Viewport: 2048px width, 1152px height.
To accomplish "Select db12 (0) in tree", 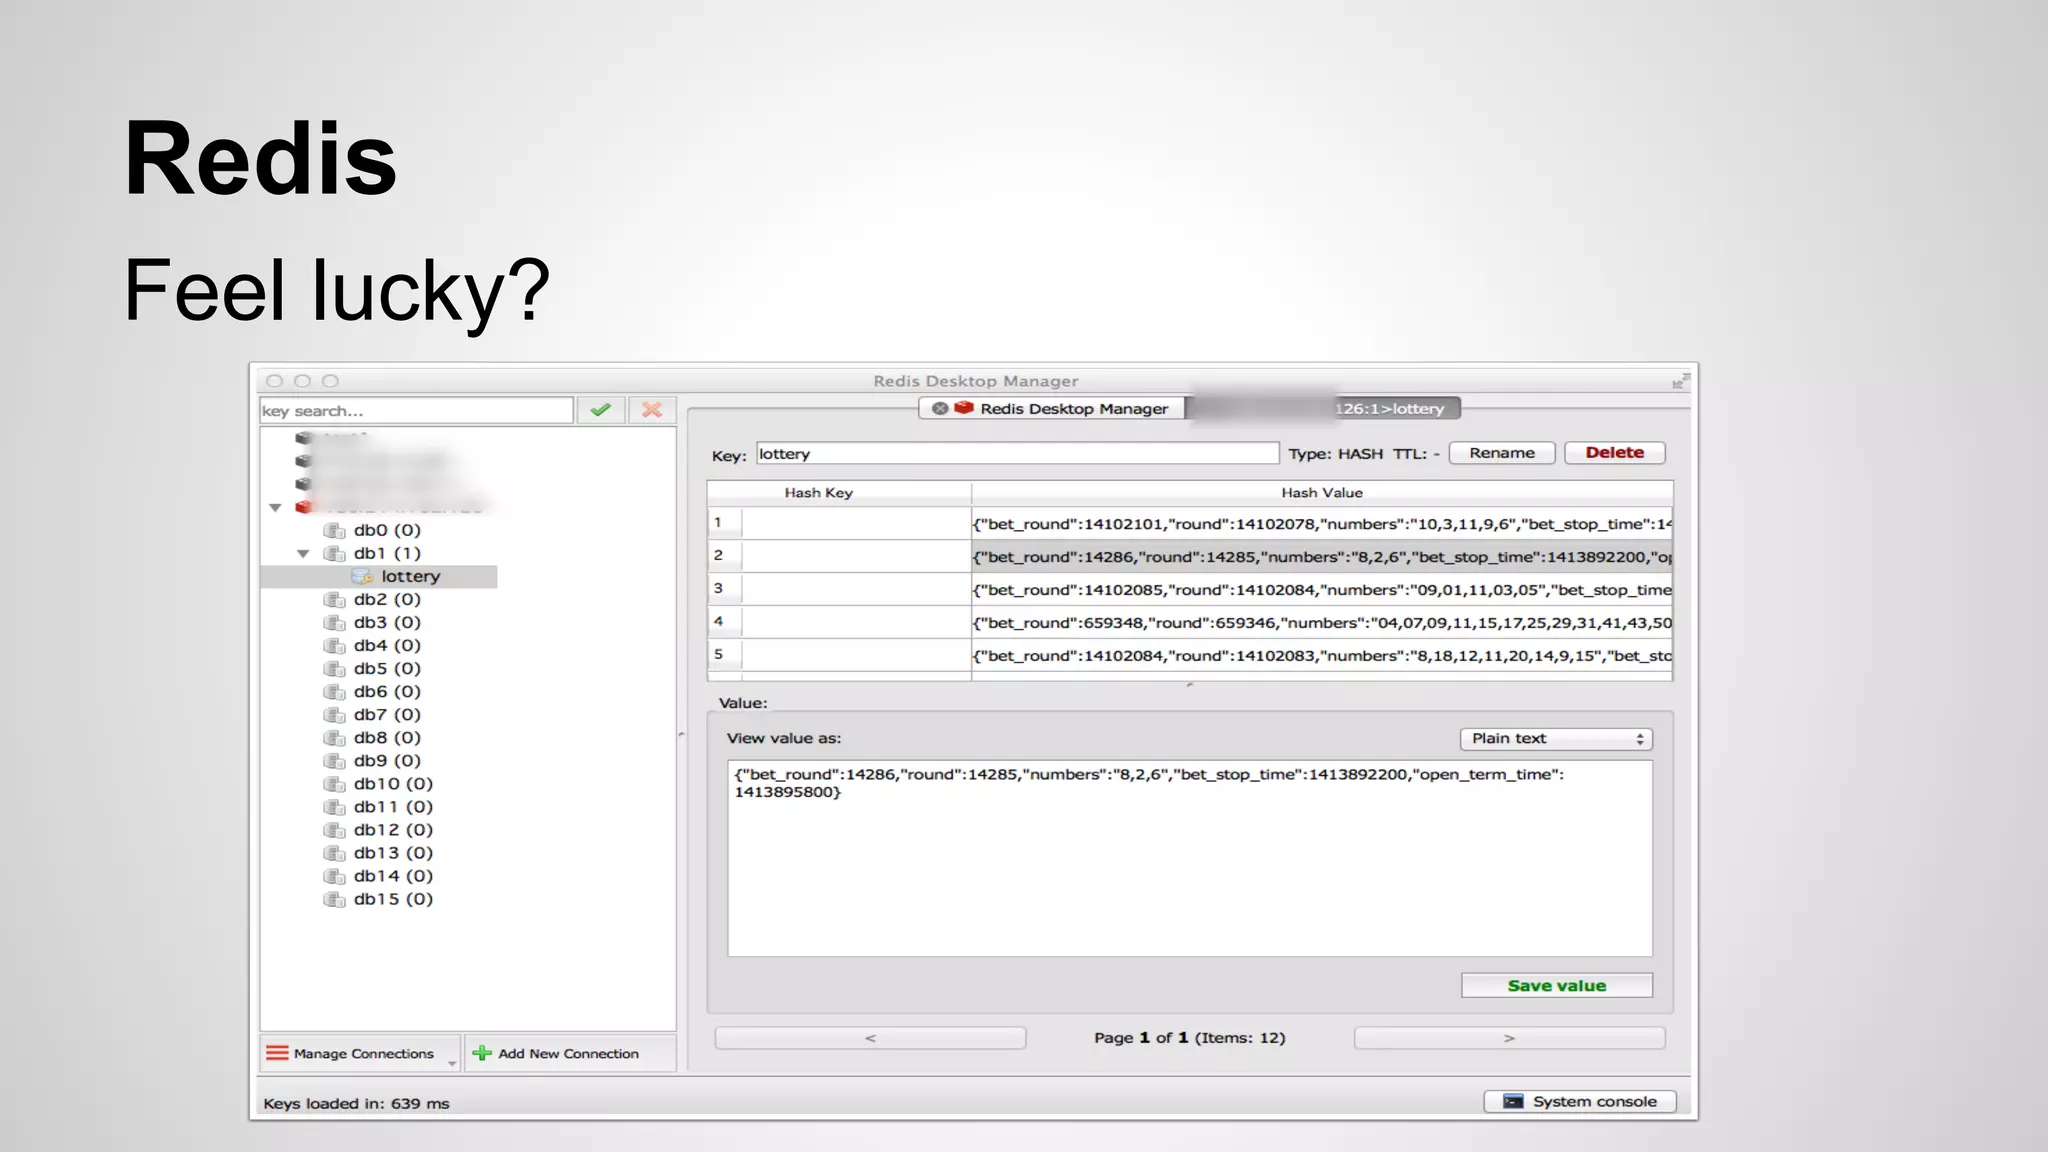I will tap(393, 830).
